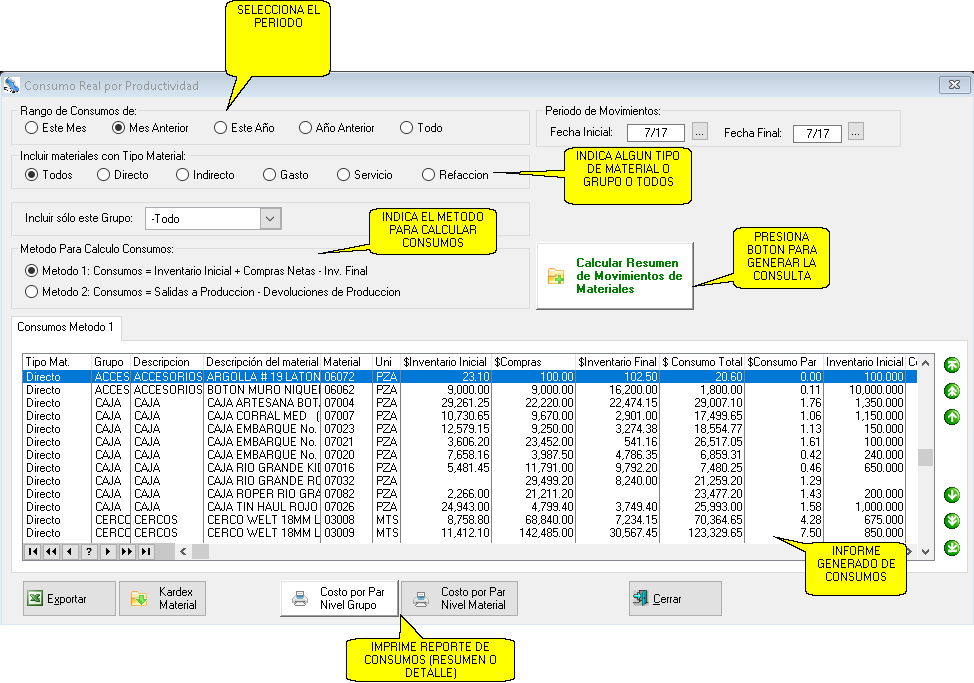This screenshot has height=683, width=974.
Task: Open date picker beside Fecha Inicial
Action: (x=700, y=132)
